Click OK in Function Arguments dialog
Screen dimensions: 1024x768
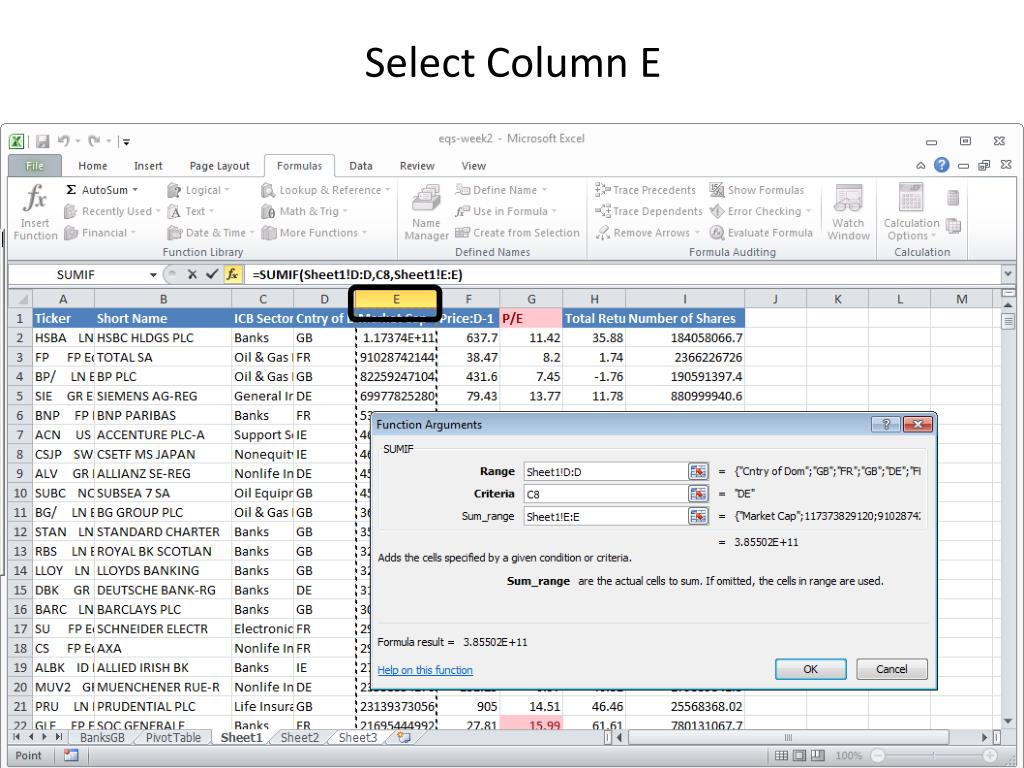point(810,669)
